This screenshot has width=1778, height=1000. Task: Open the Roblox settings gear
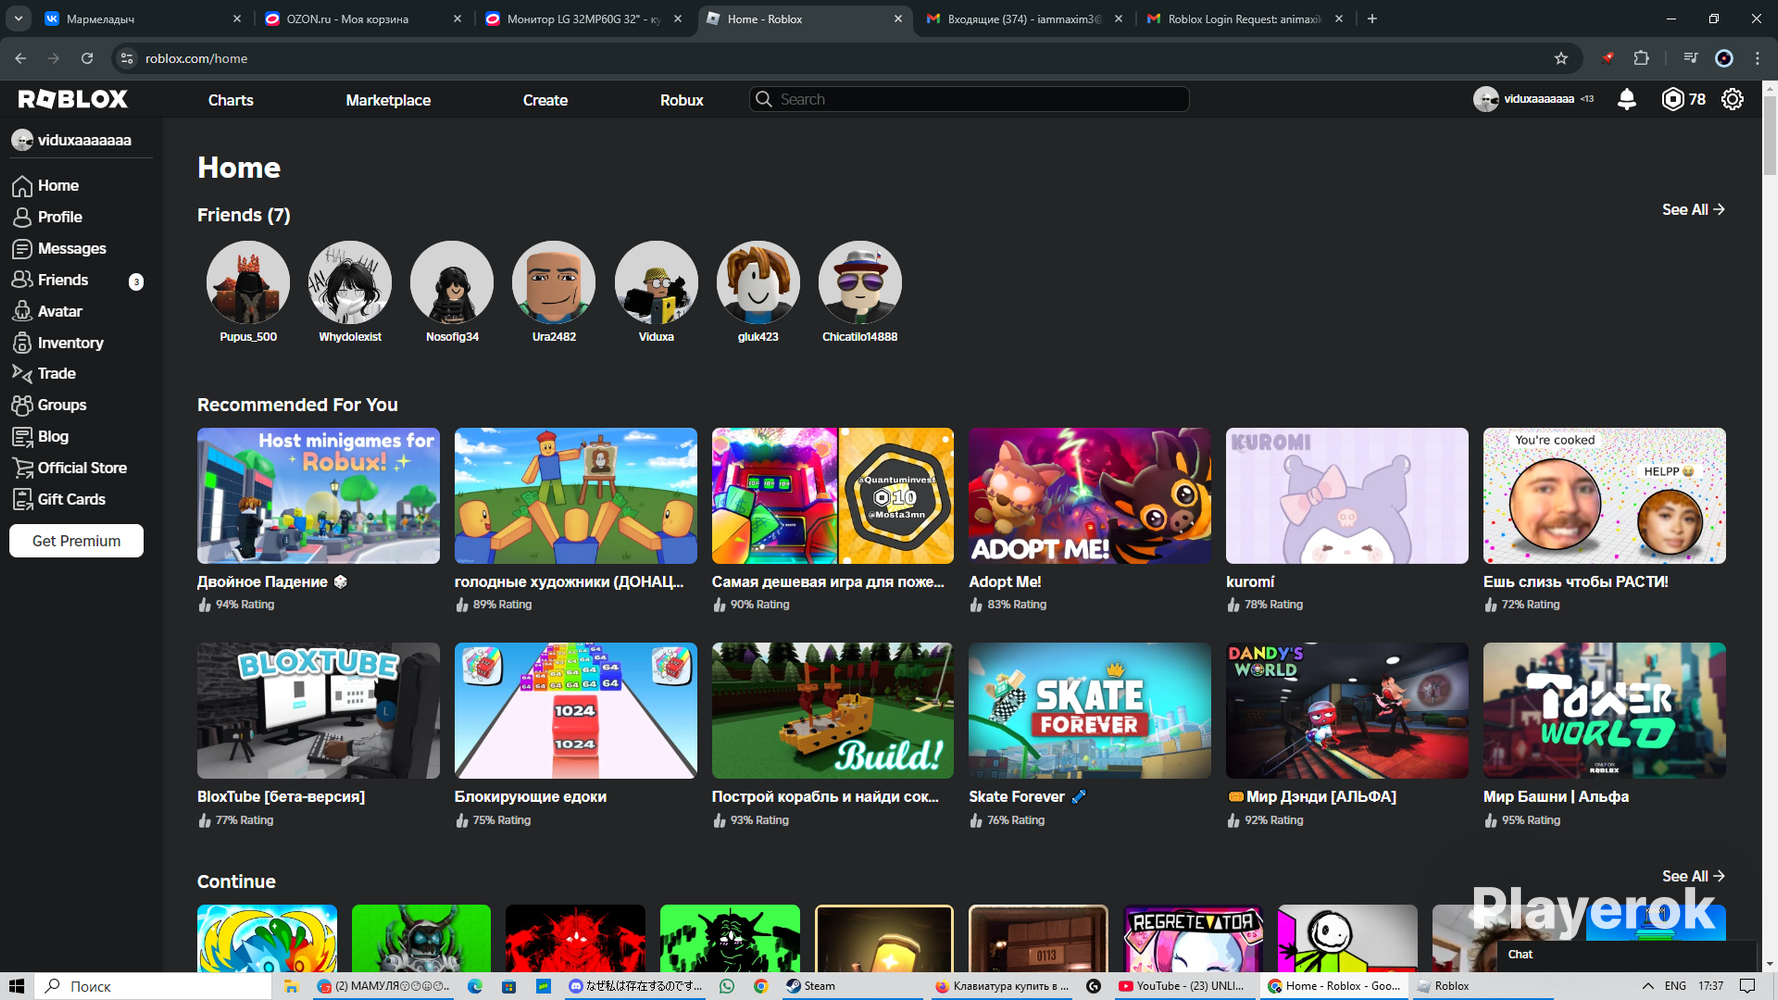click(1732, 99)
